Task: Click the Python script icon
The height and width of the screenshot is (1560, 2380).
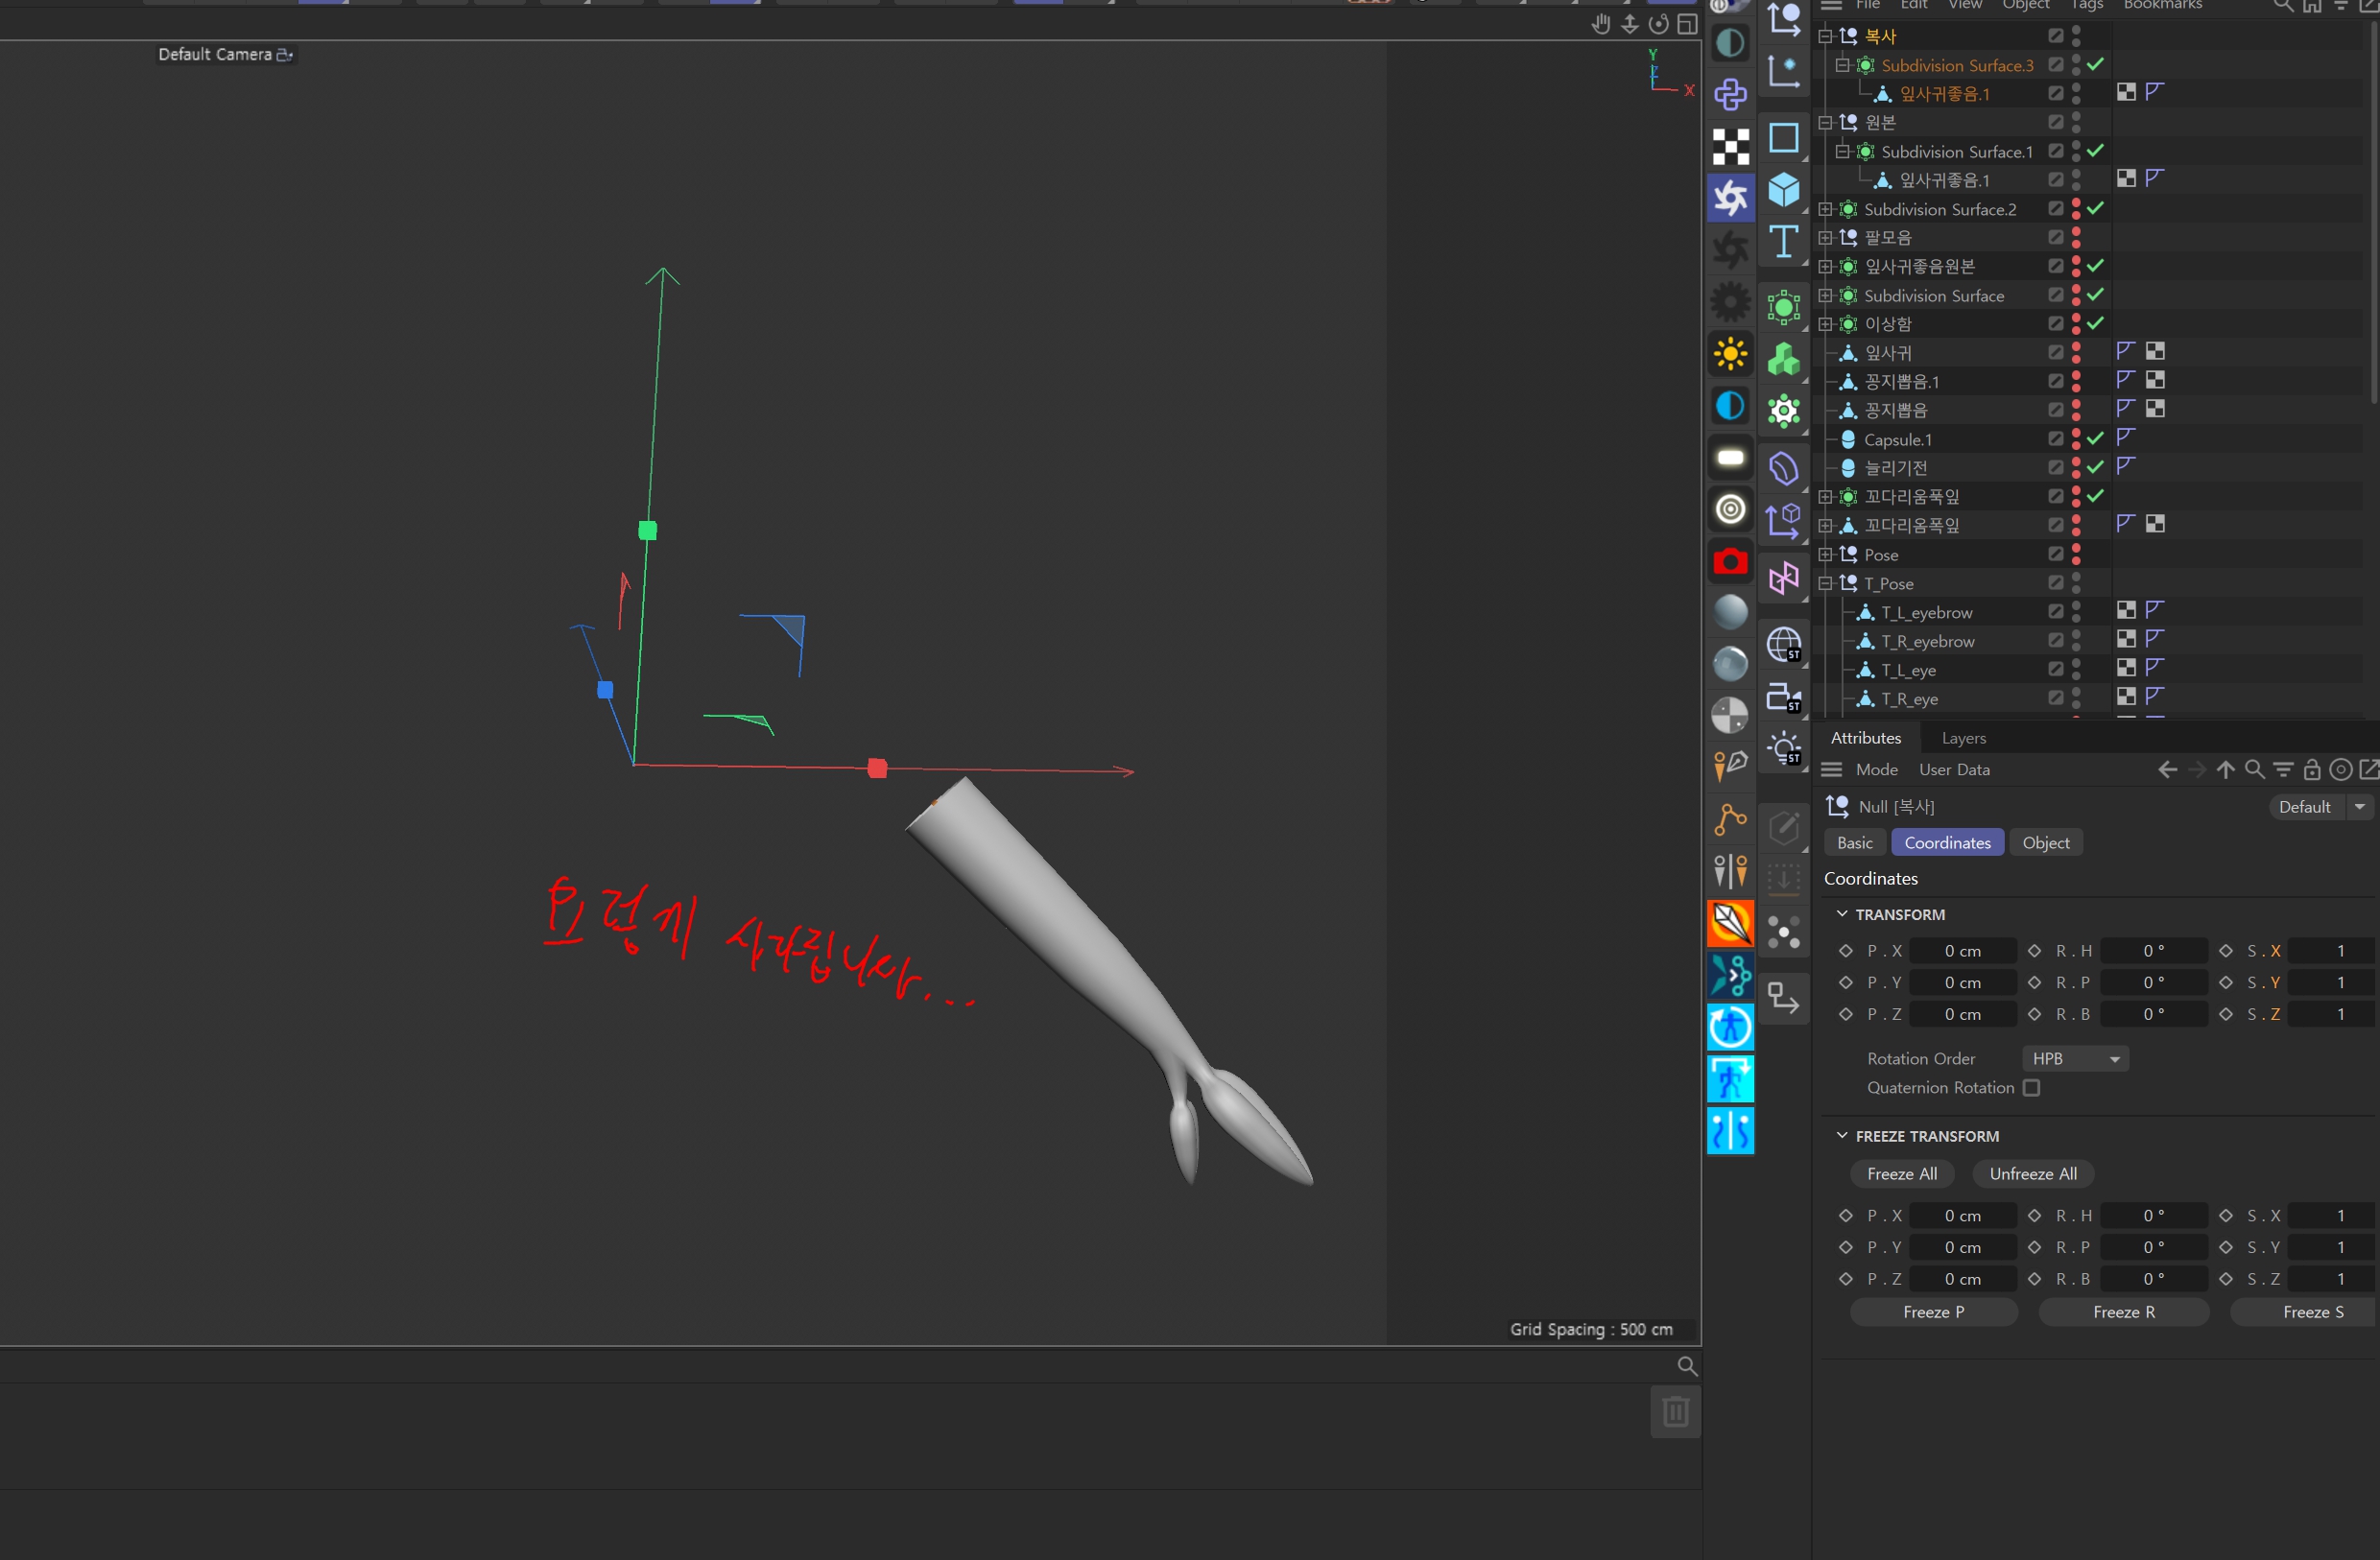Action: [1730, 95]
